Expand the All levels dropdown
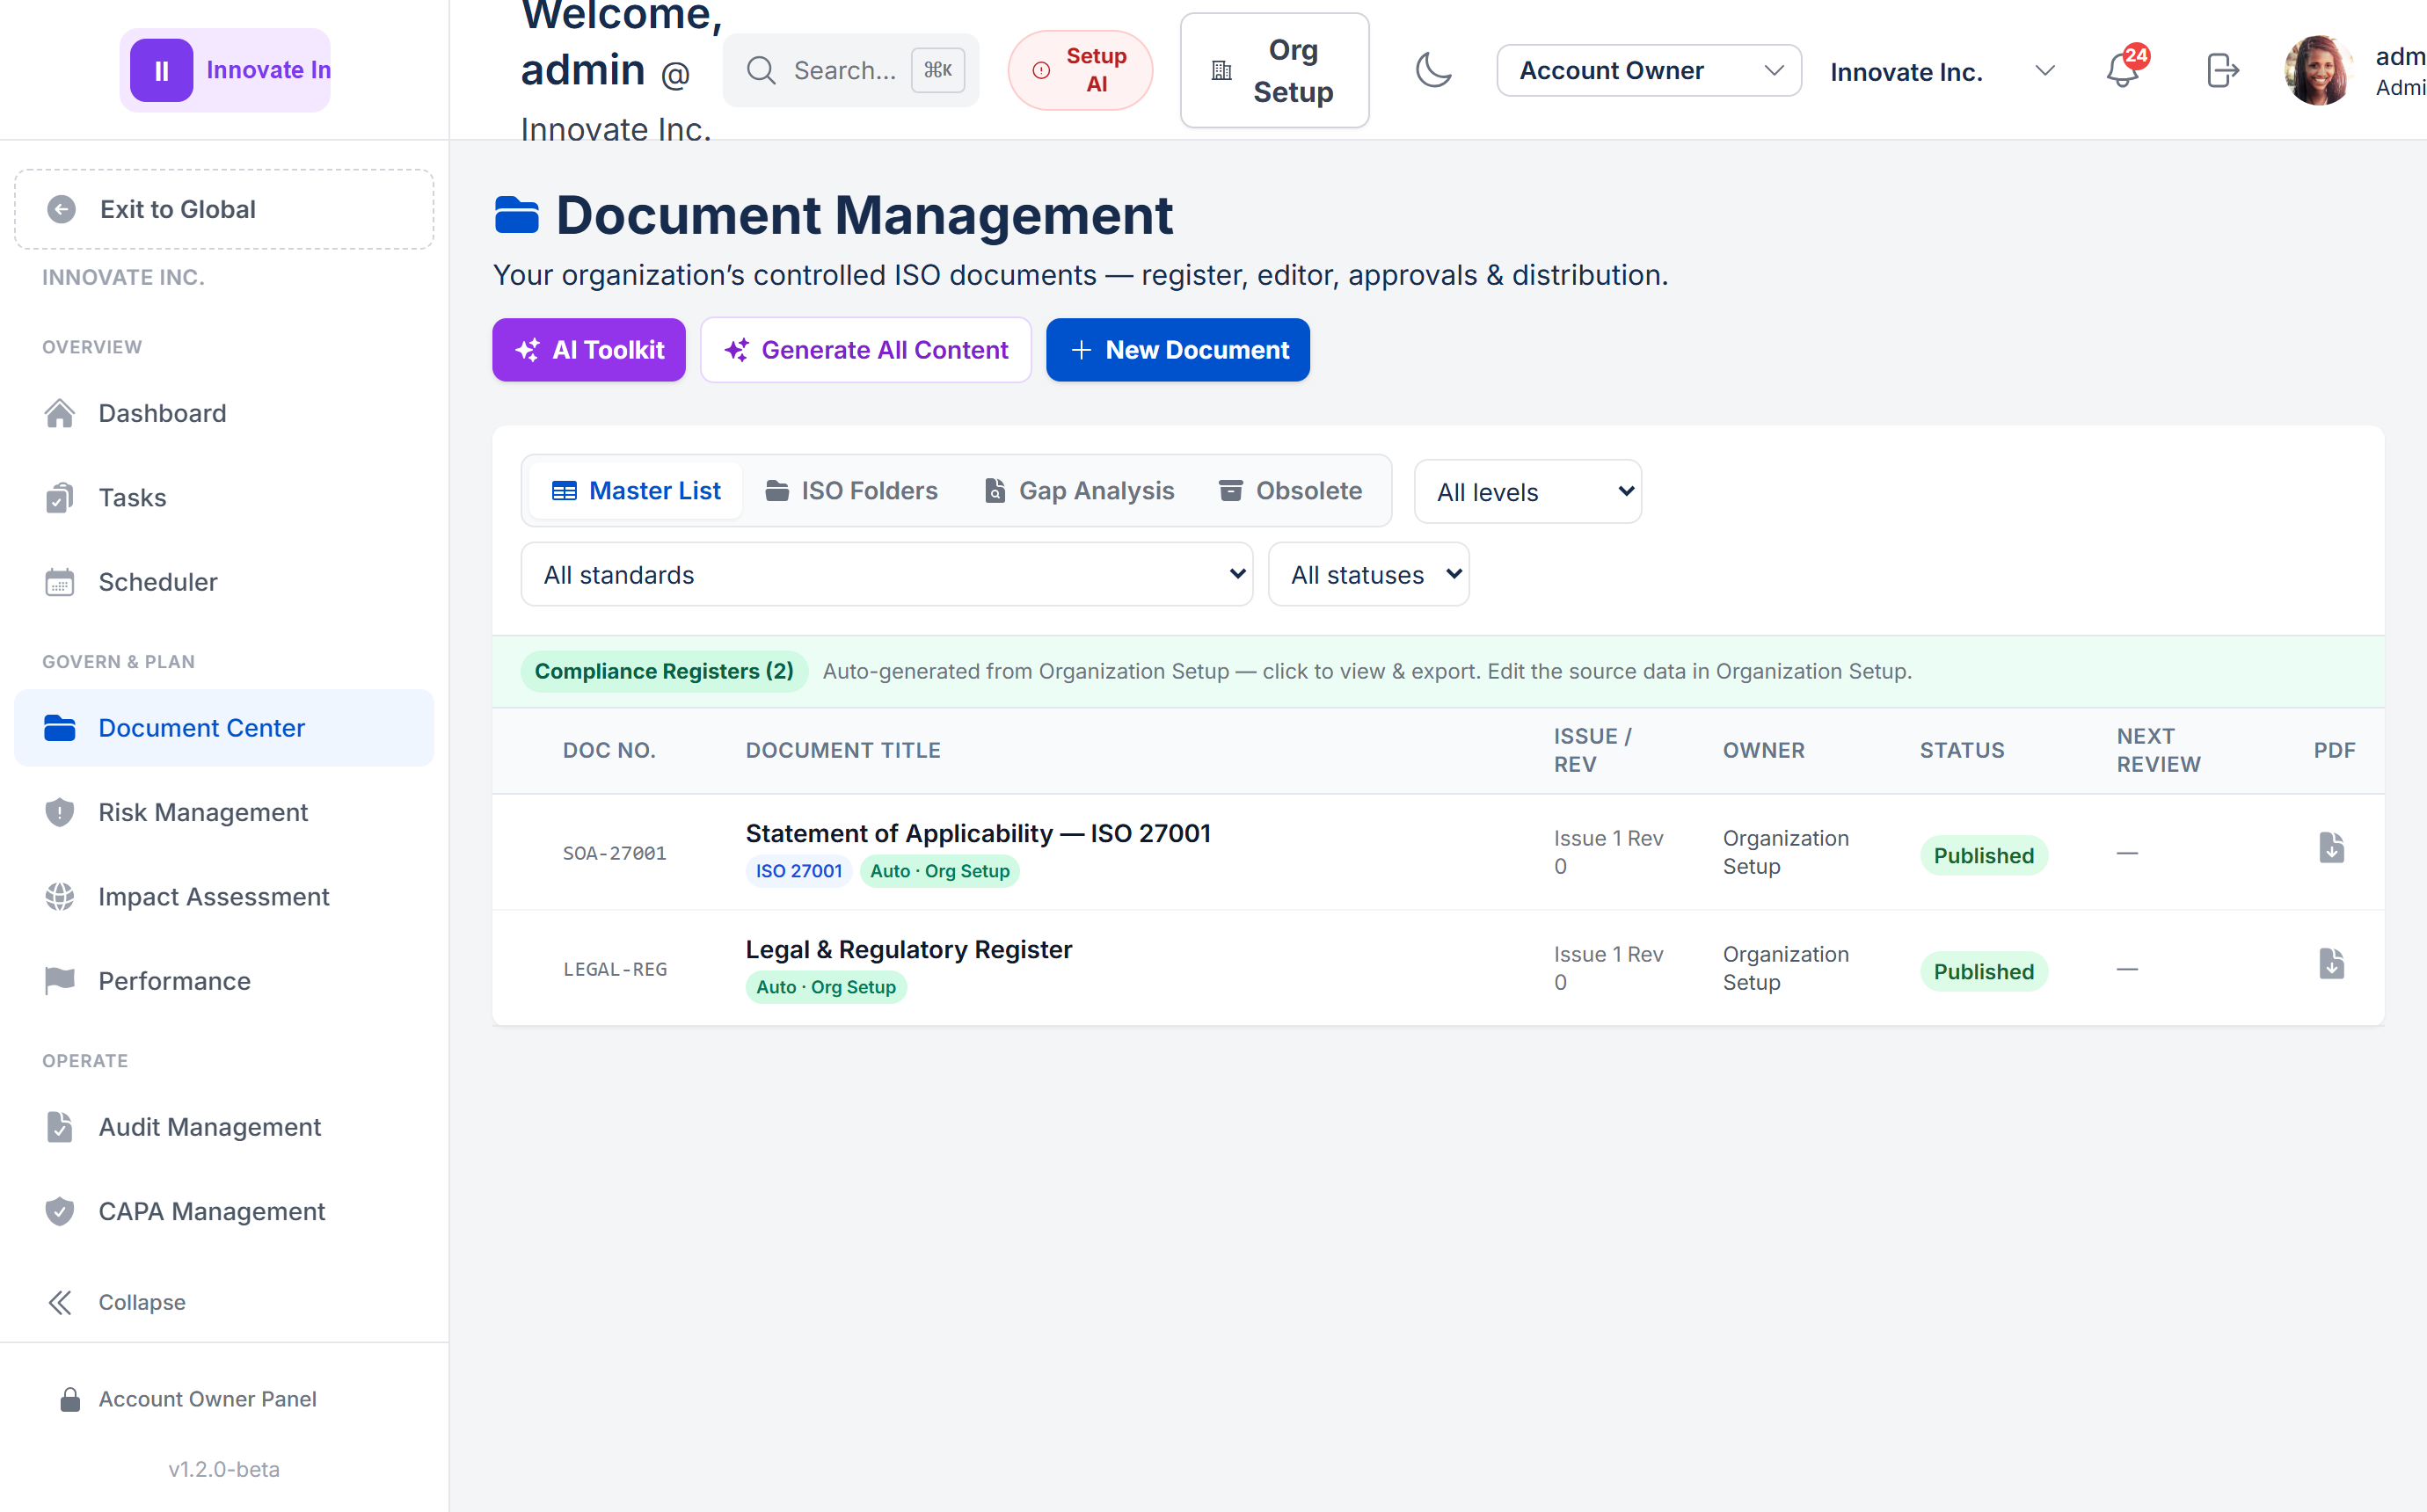Screen dimensions: 2427x1512 [1527, 491]
